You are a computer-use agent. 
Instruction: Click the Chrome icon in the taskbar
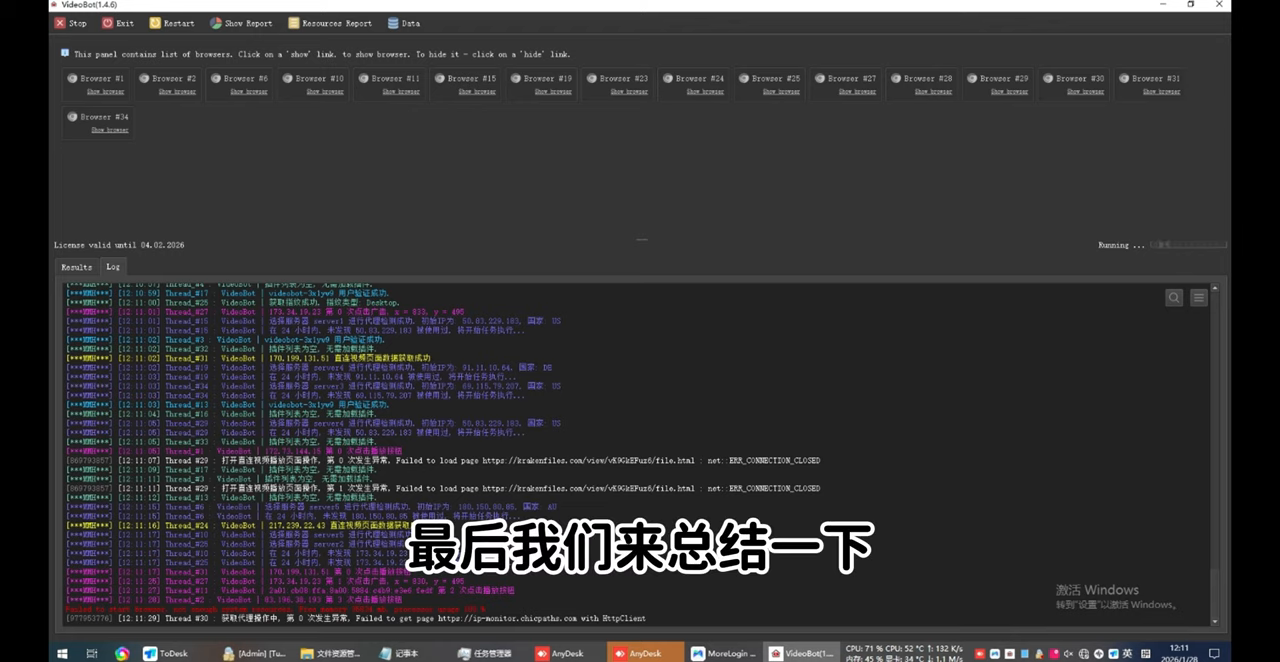click(x=122, y=654)
